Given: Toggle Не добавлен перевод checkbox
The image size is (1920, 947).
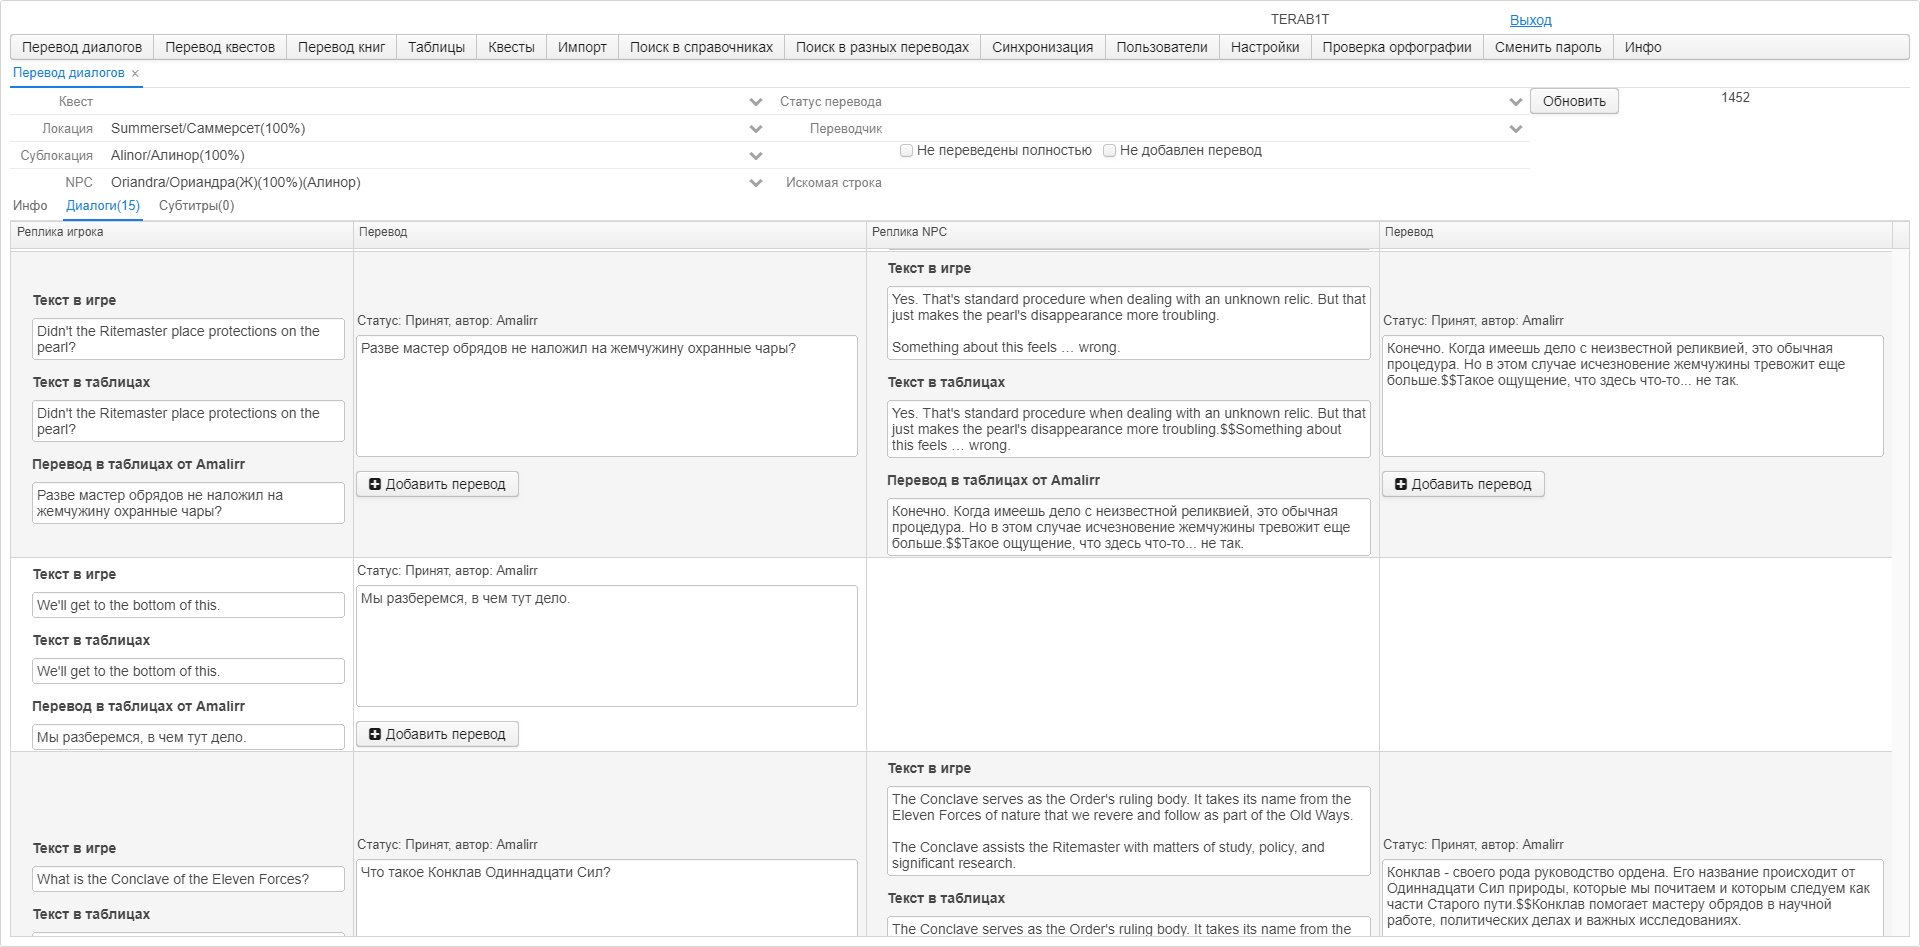Looking at the screenshot, I should (1109, 151).
